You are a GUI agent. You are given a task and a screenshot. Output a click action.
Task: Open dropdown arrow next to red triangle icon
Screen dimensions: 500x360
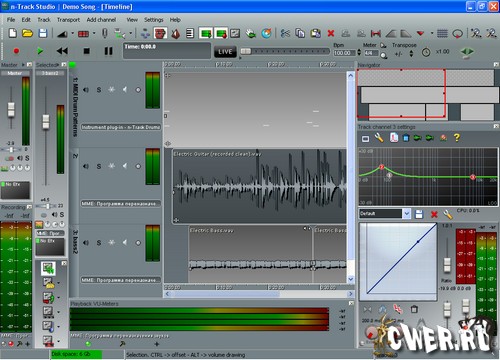pos(432,33)
